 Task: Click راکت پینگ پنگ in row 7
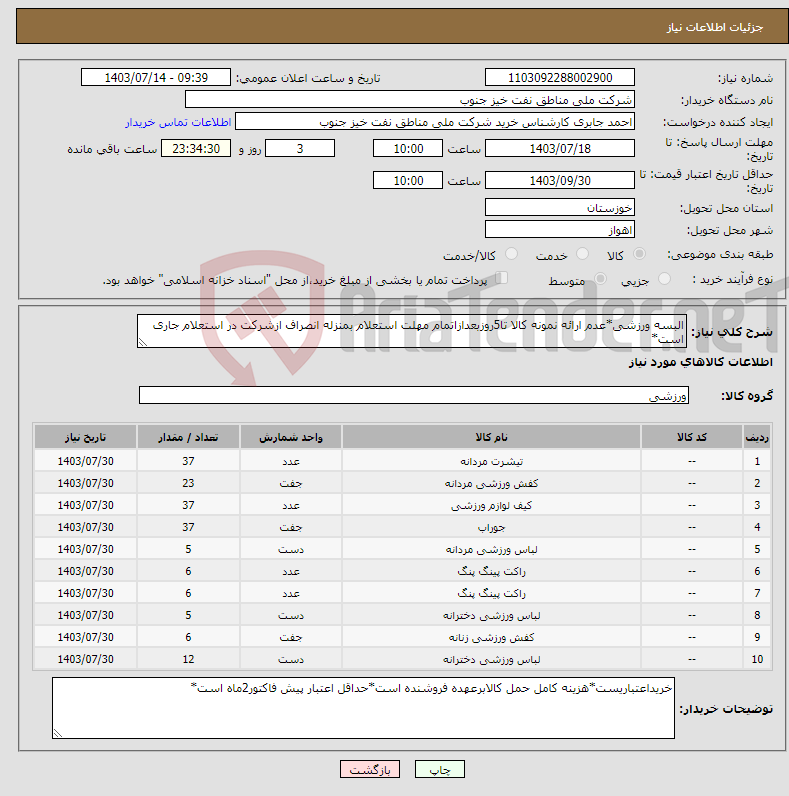point(491,593)
